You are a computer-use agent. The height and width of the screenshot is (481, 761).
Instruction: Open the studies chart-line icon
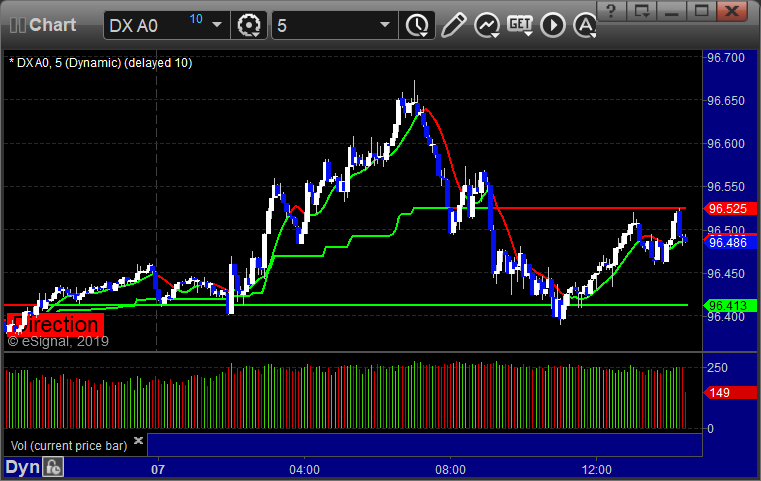487,25
